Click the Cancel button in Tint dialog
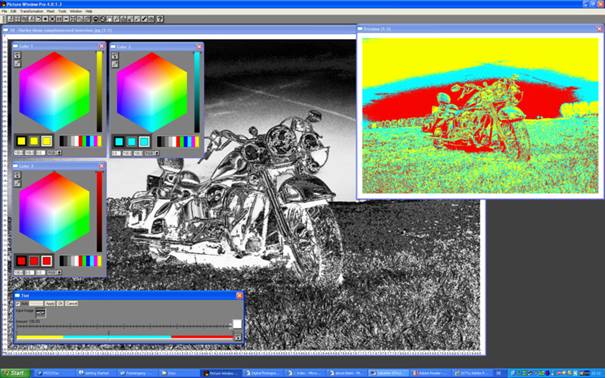The width and height of the screenshot is (605, 378). [71, 304]
